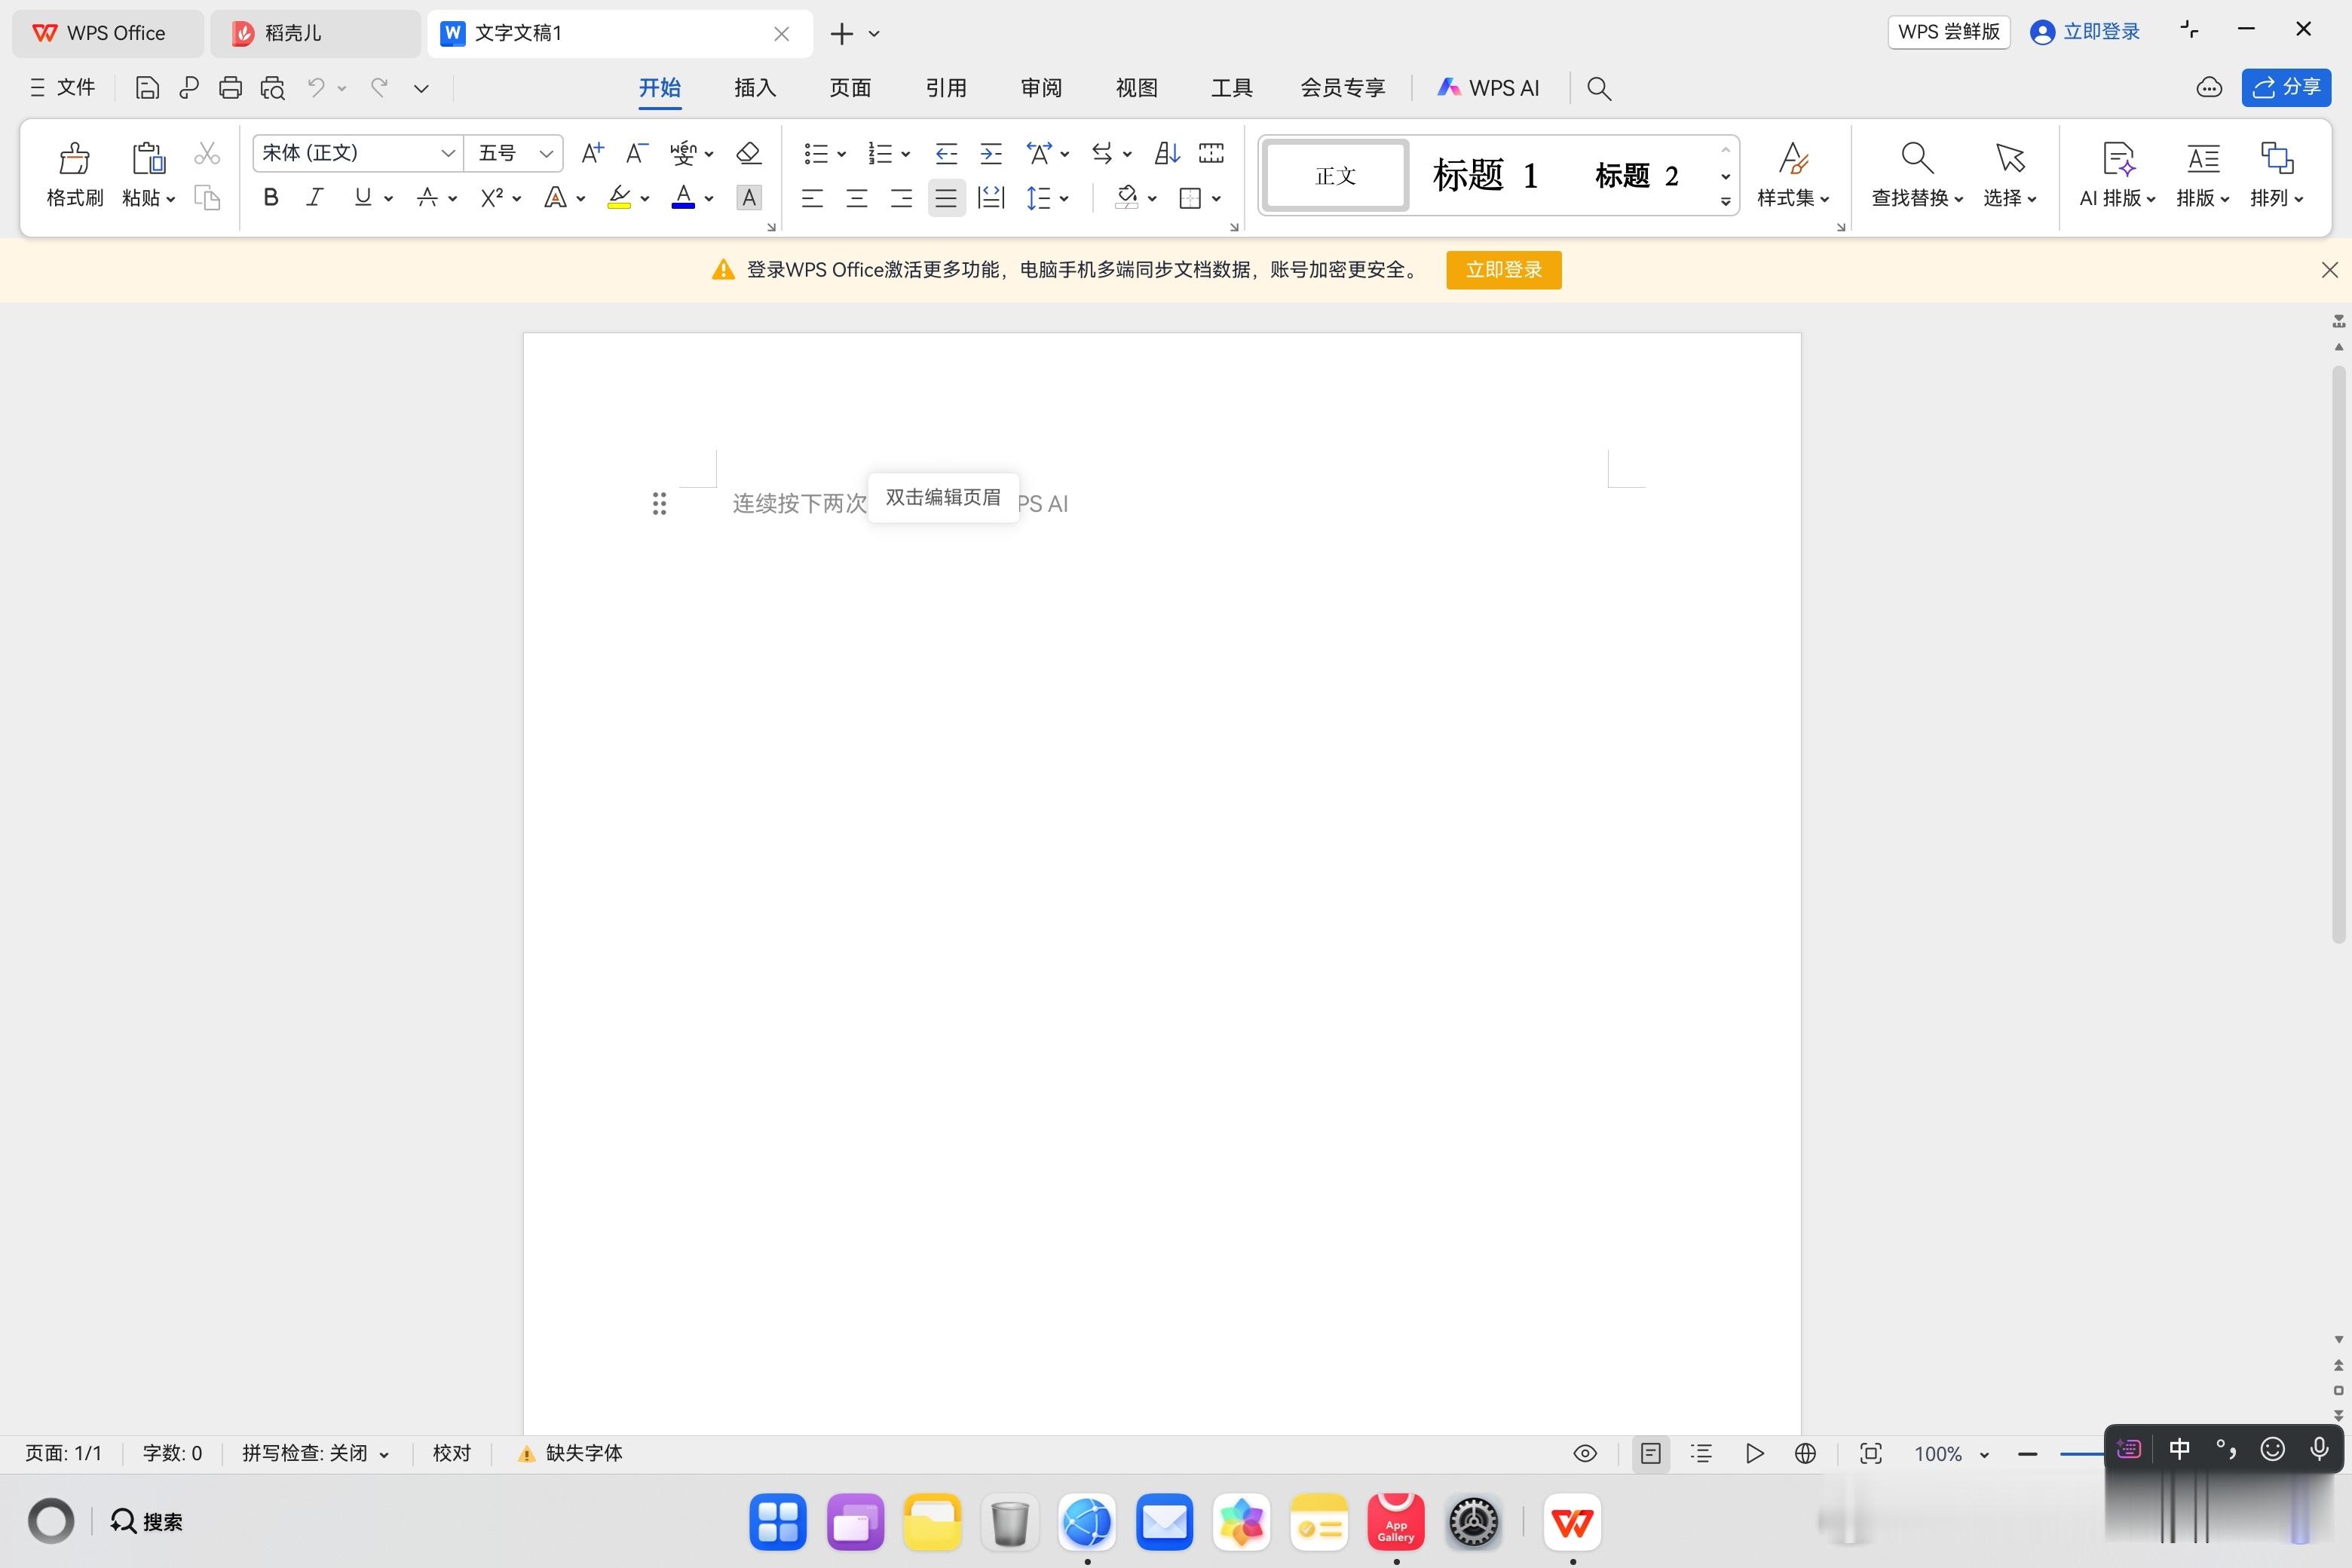The image size is (2352, 1568).
Task: Expand the styles gallery more arrow
Action: click(1725, 202)
